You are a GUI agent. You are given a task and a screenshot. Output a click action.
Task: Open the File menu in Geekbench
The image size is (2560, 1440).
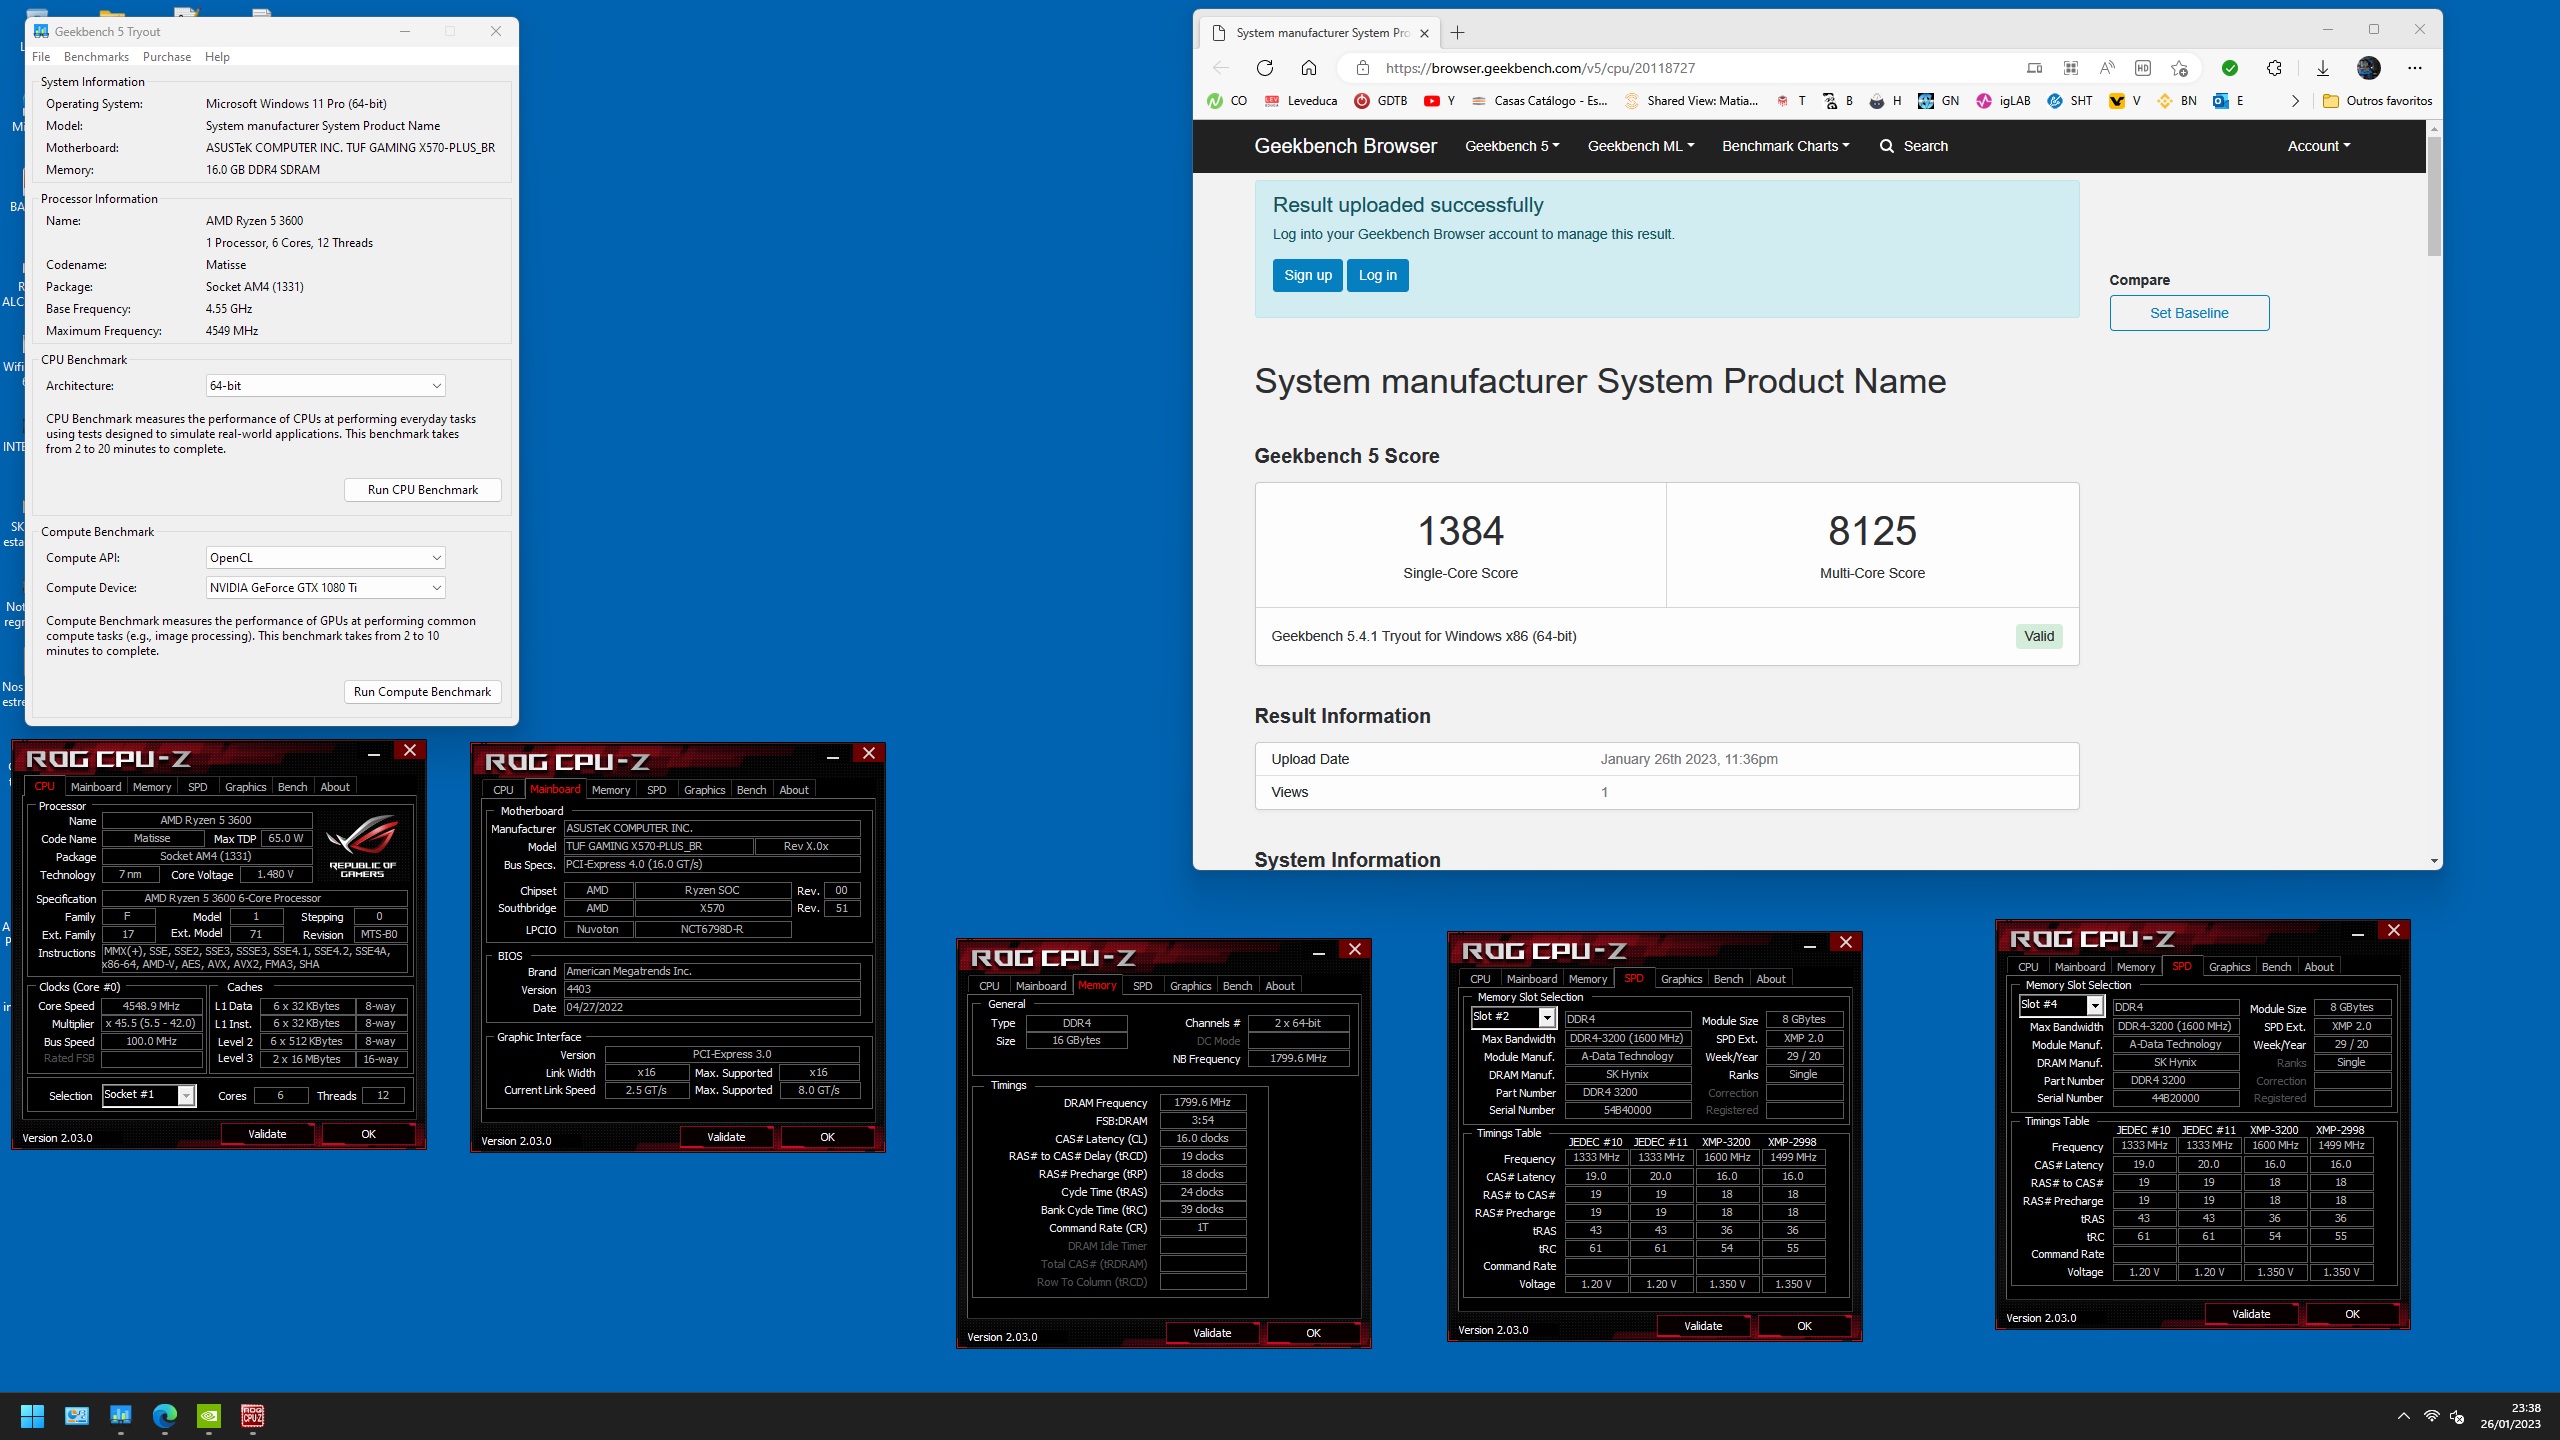[41, 57]
